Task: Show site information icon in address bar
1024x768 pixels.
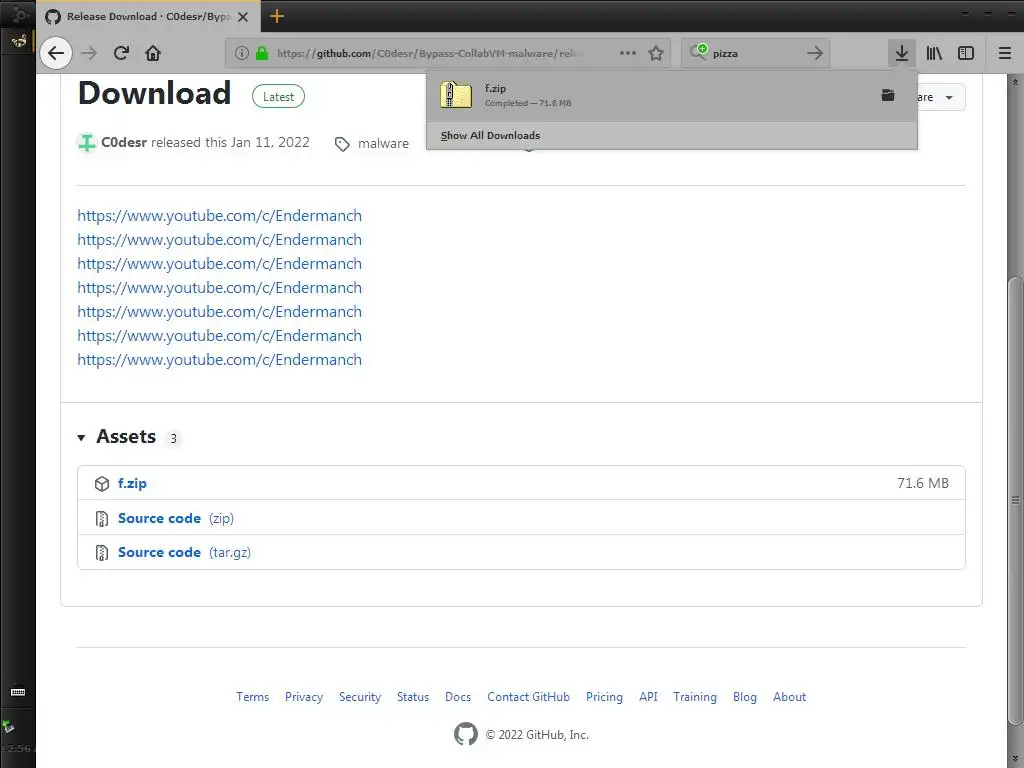Action: tap(242, 54)
